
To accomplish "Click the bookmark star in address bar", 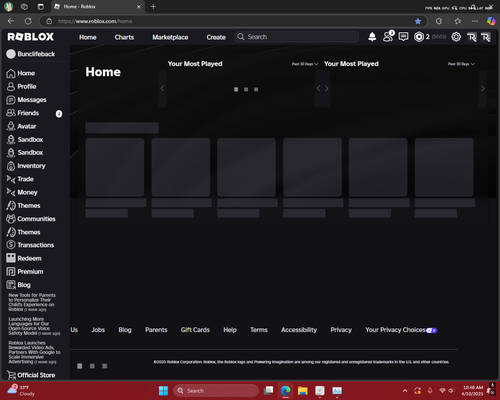I will [418, 21].
